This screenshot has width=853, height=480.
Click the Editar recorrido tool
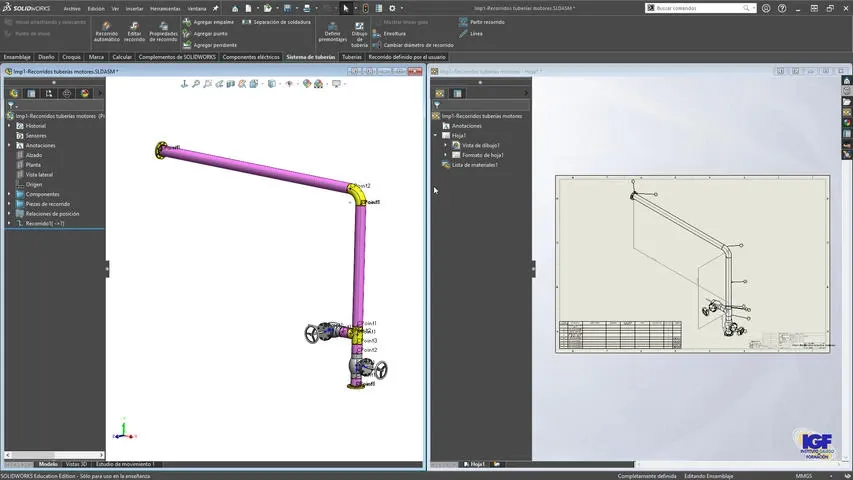[x=134, y=32]
